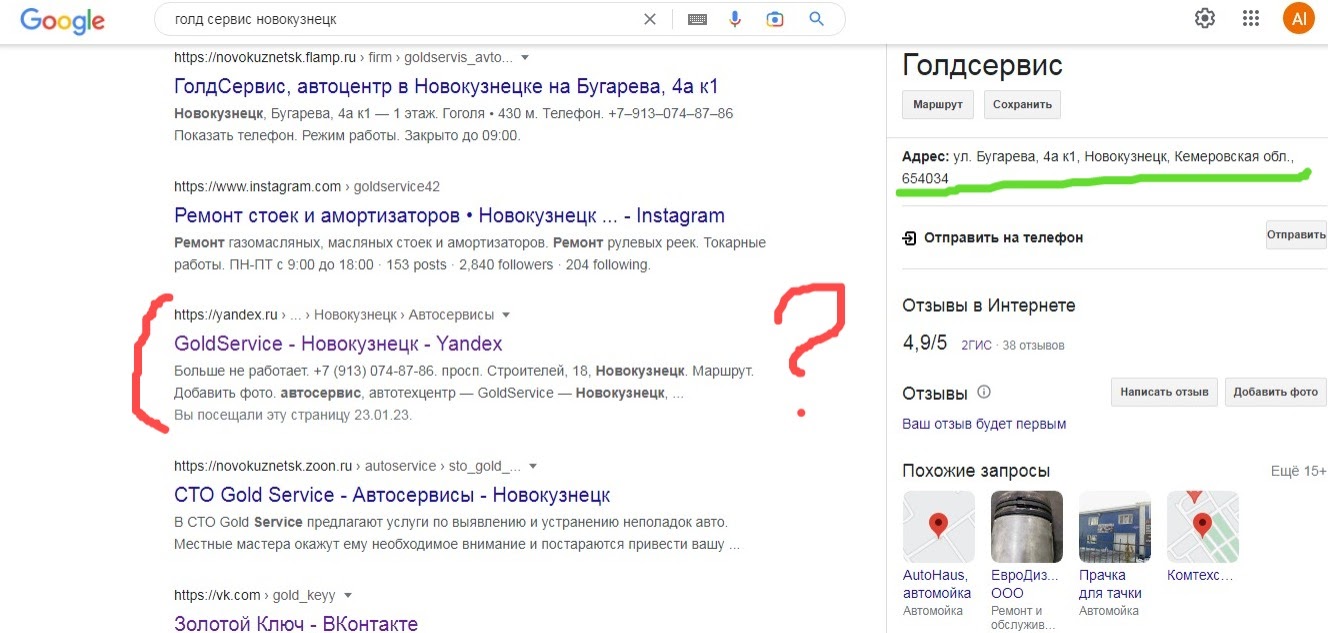Click Добавить фото button
The image size is (1328, 633).
[x=1276, y=392]
